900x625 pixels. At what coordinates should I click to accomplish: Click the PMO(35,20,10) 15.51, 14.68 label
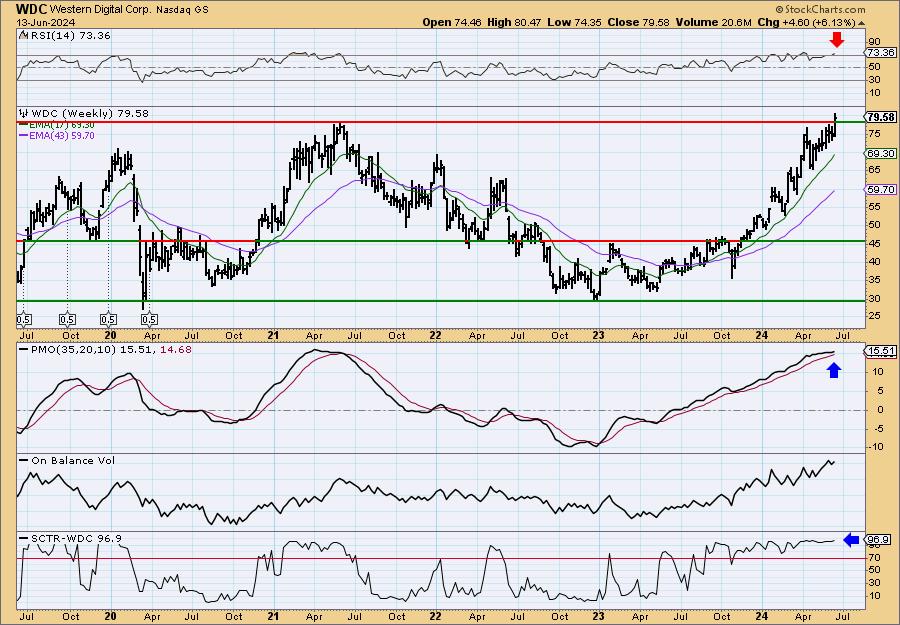111,350
